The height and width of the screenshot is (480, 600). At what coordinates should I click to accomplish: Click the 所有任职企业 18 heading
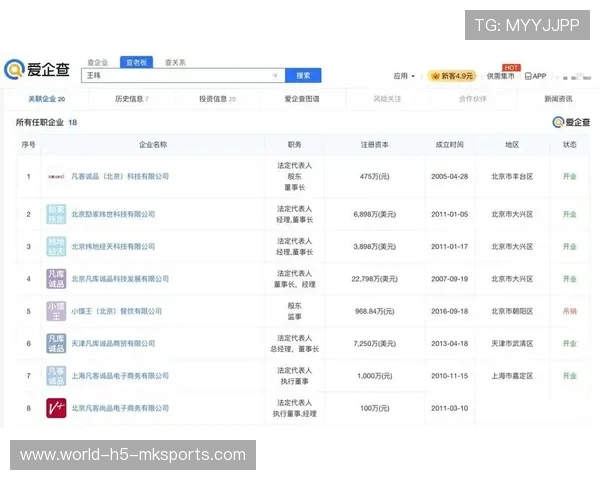click(x=46, y=122)
